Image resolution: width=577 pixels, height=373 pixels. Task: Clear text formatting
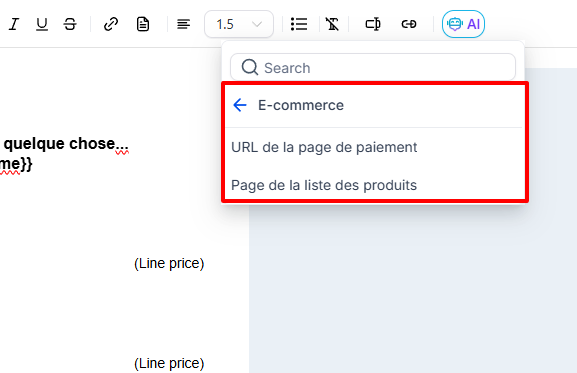pos(332,24)
